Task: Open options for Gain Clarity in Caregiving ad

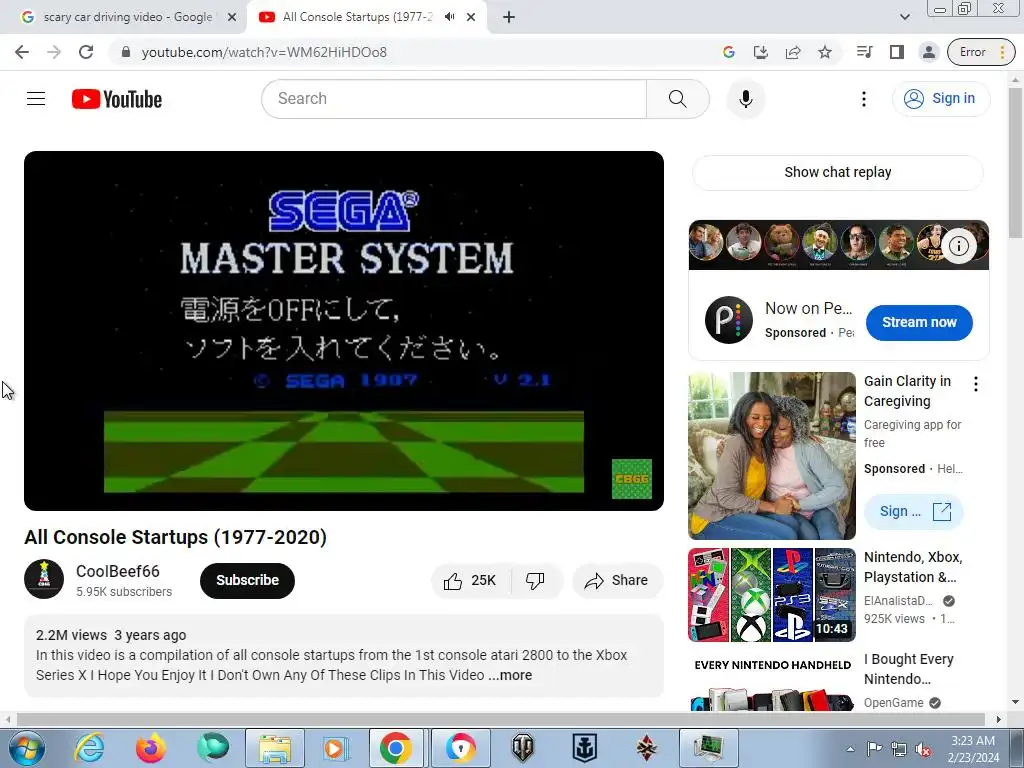Action: point(976,383)
